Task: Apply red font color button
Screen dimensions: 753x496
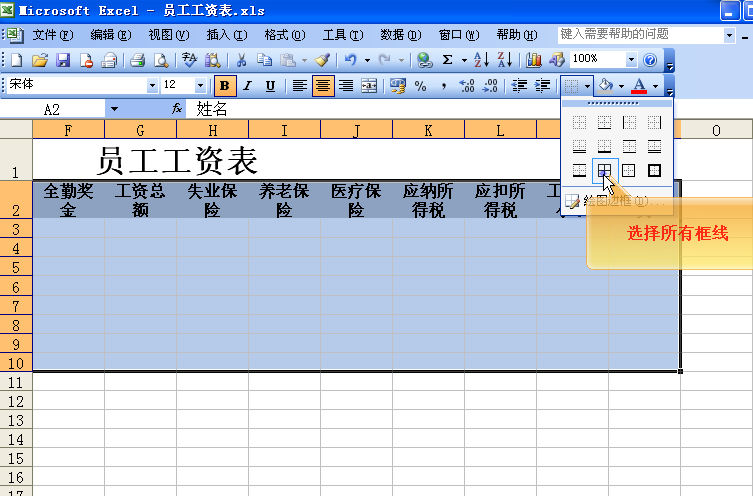Action: pyautogui.click(x=639, y=86)
